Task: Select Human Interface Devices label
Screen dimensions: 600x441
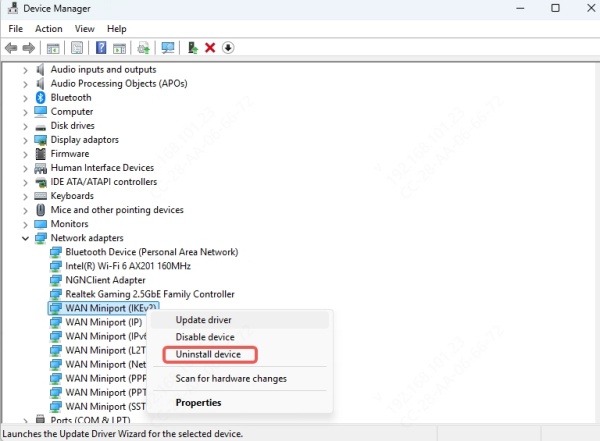Action: coord(102,168)
